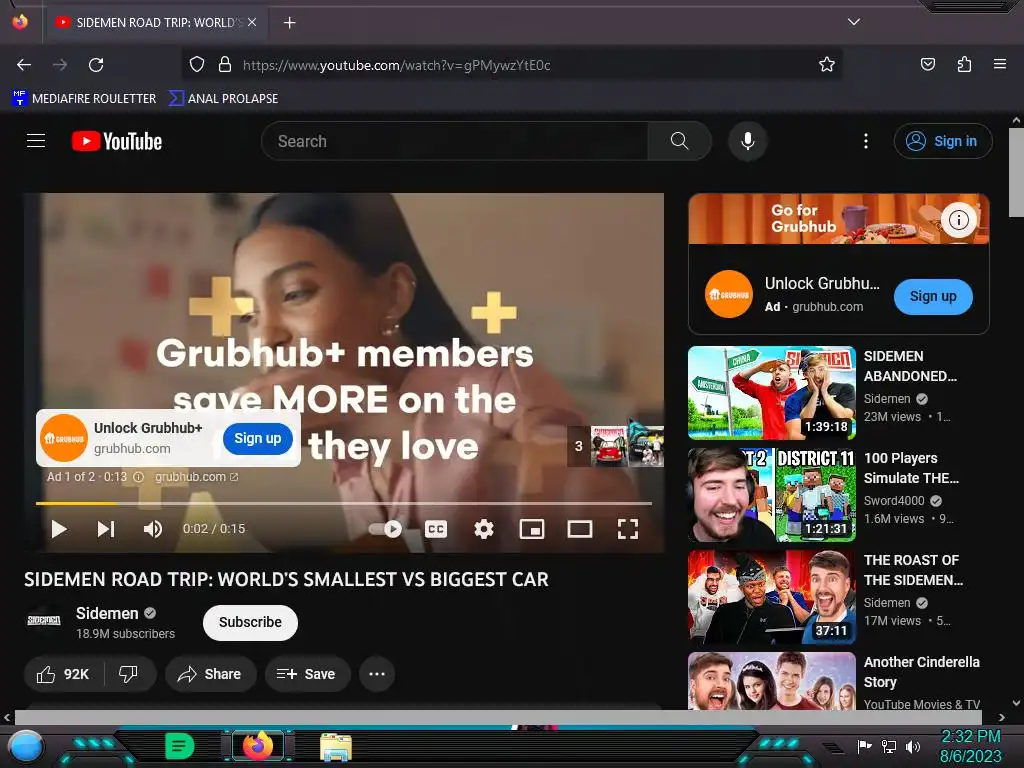Open a new tab with the plus icon

tap(289, 23)
